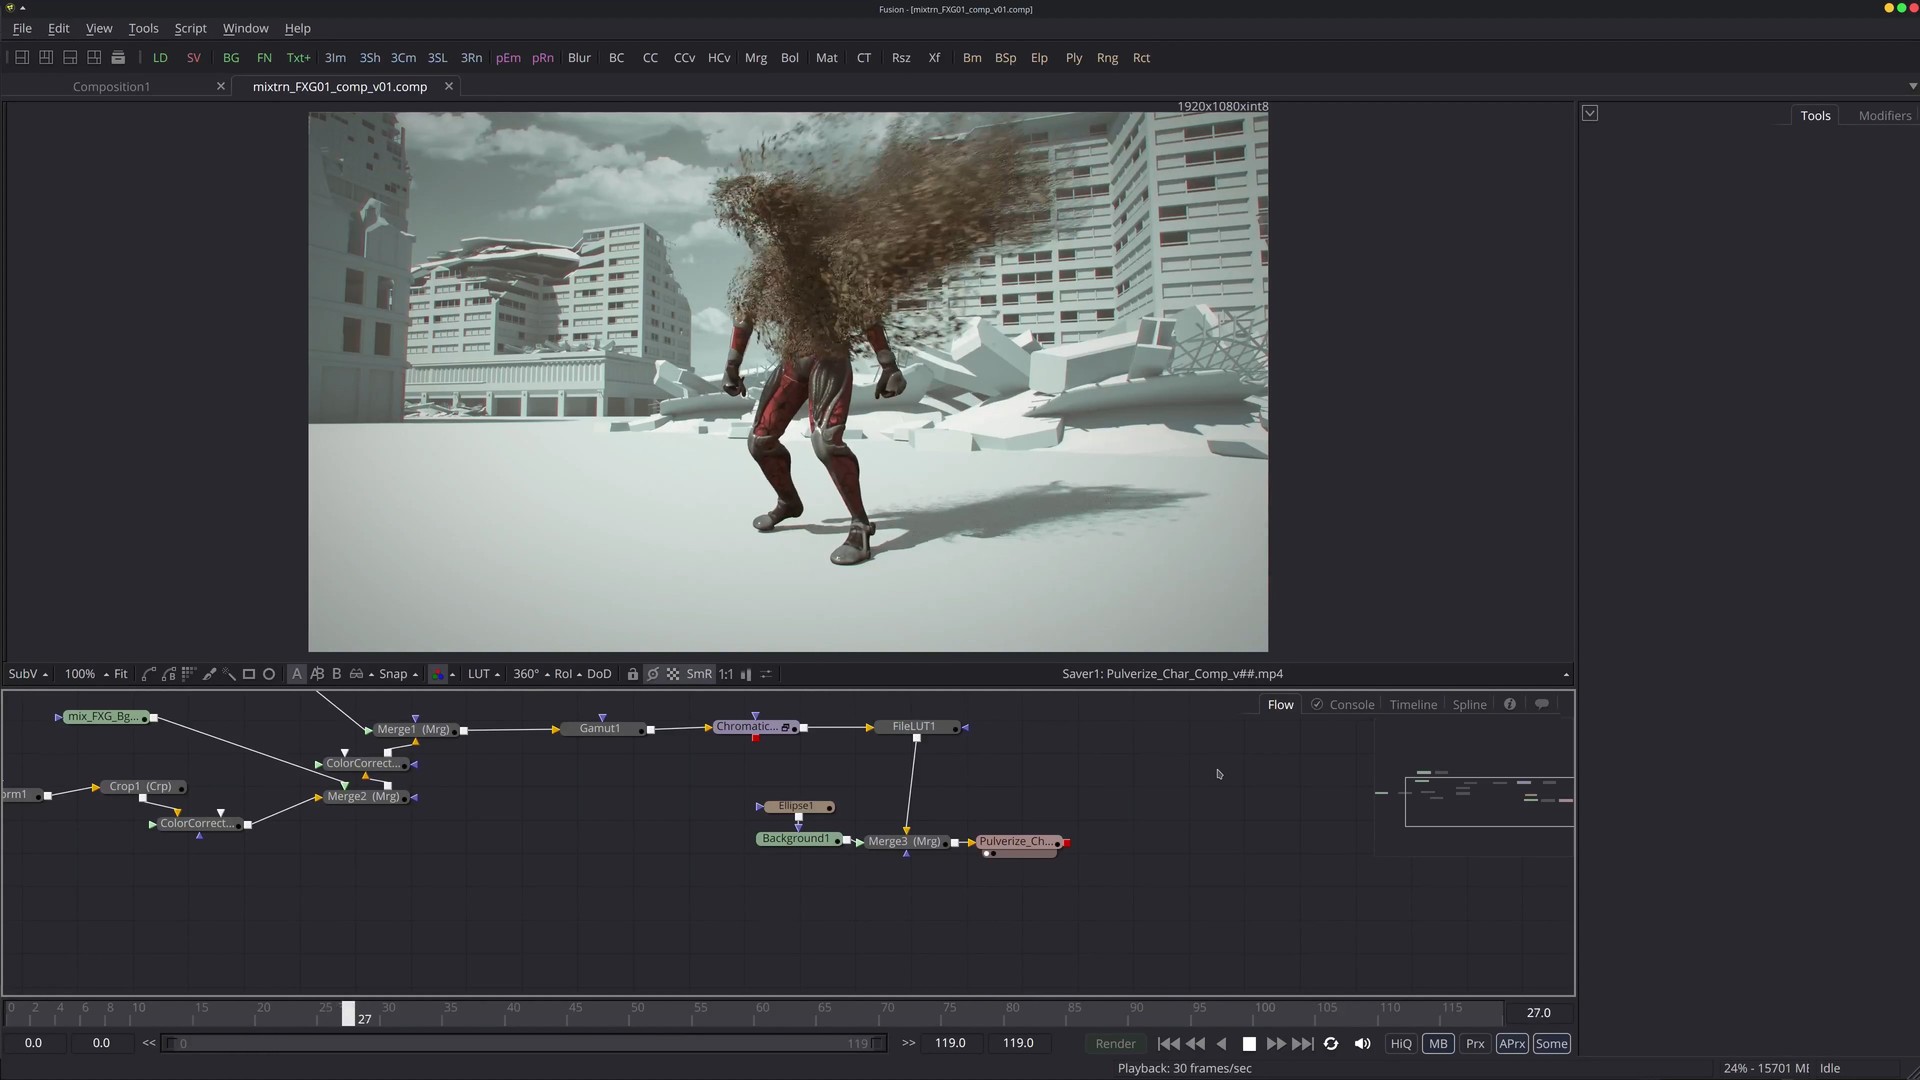Enable HiQ playback mode
This screenshot has width=1920, height=1080.
click(x=1400, y=1043)
